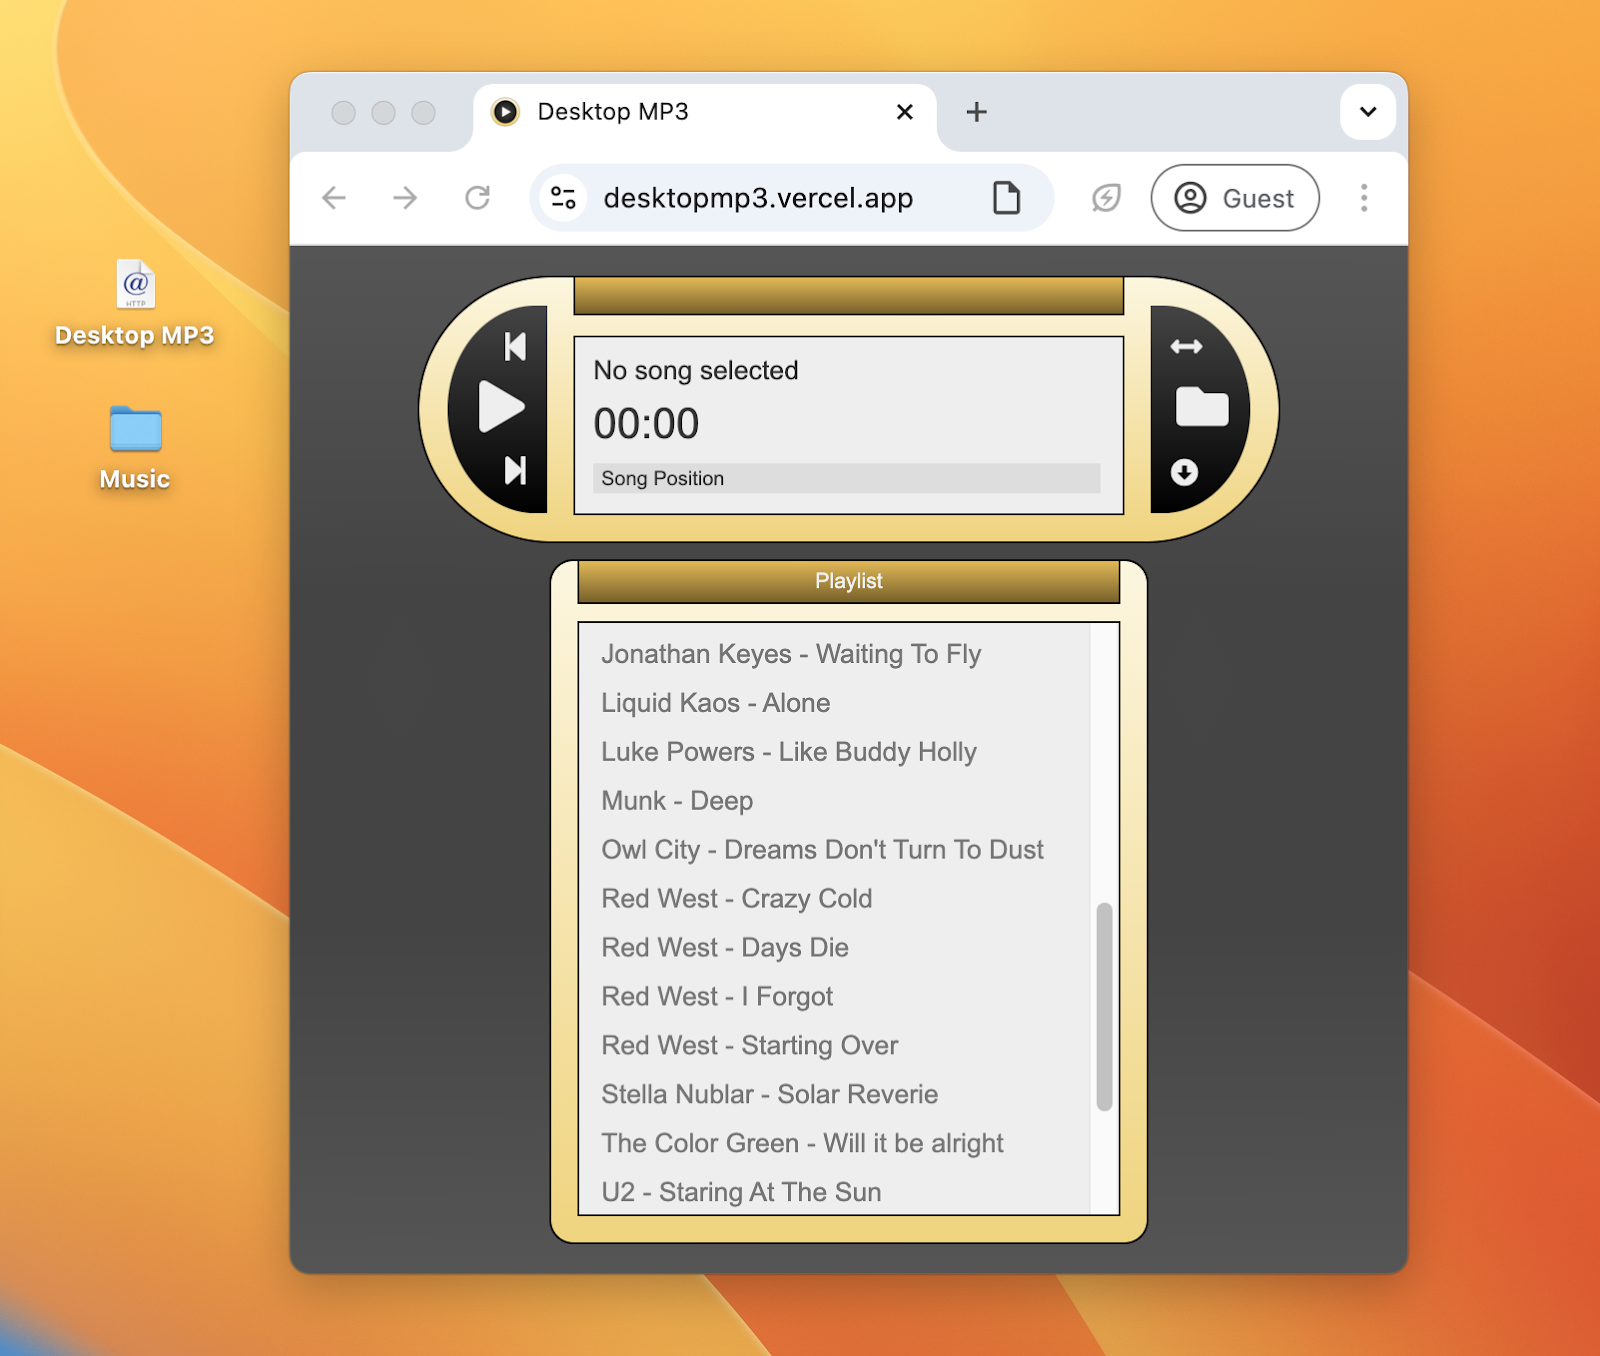This screenshot has height=1356, width=1600.
Task: Open the tab search chevron dropdown
Action: (1366, 112)
